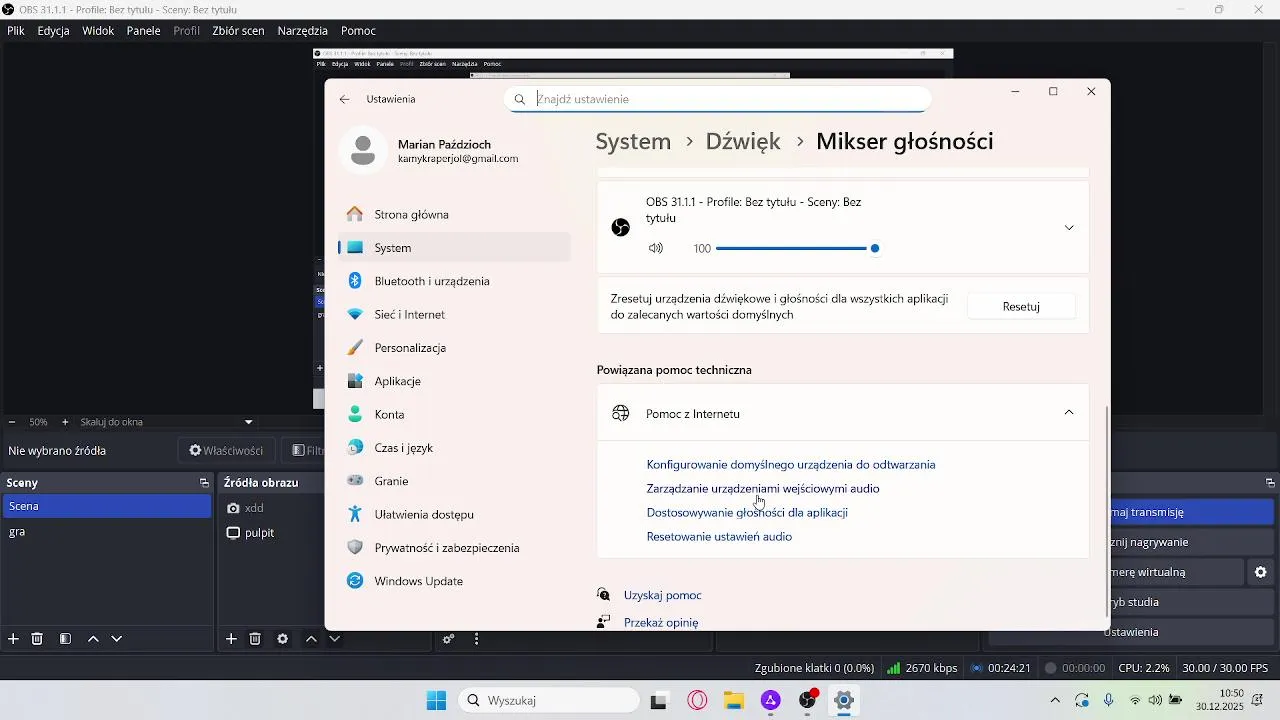The height and width of the screenshot is (720, 1280).
Task: Open Edycja menu in OBS
Action: (x=54, y=31)
